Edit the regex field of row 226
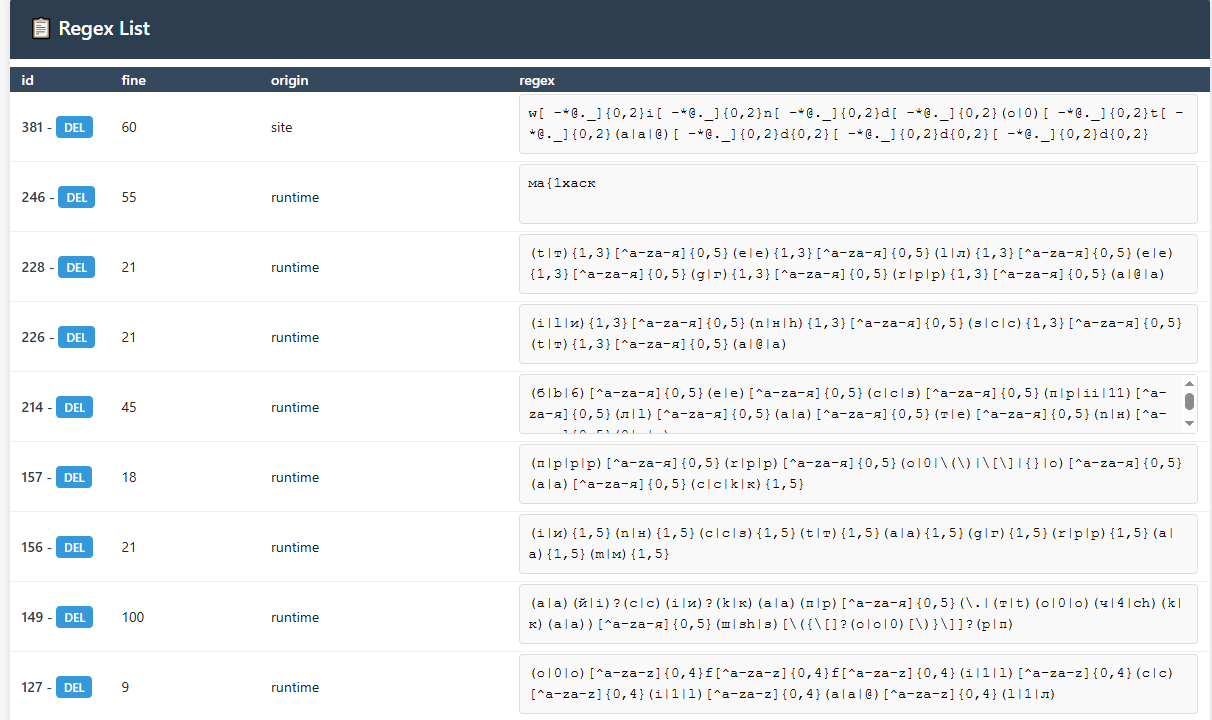Image resolution: width=1212 pixels, height=720 pixels. tap(858, 334)
